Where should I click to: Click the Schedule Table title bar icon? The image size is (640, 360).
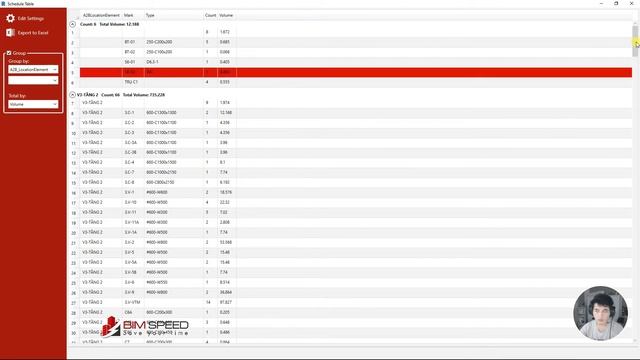point(3,3)
